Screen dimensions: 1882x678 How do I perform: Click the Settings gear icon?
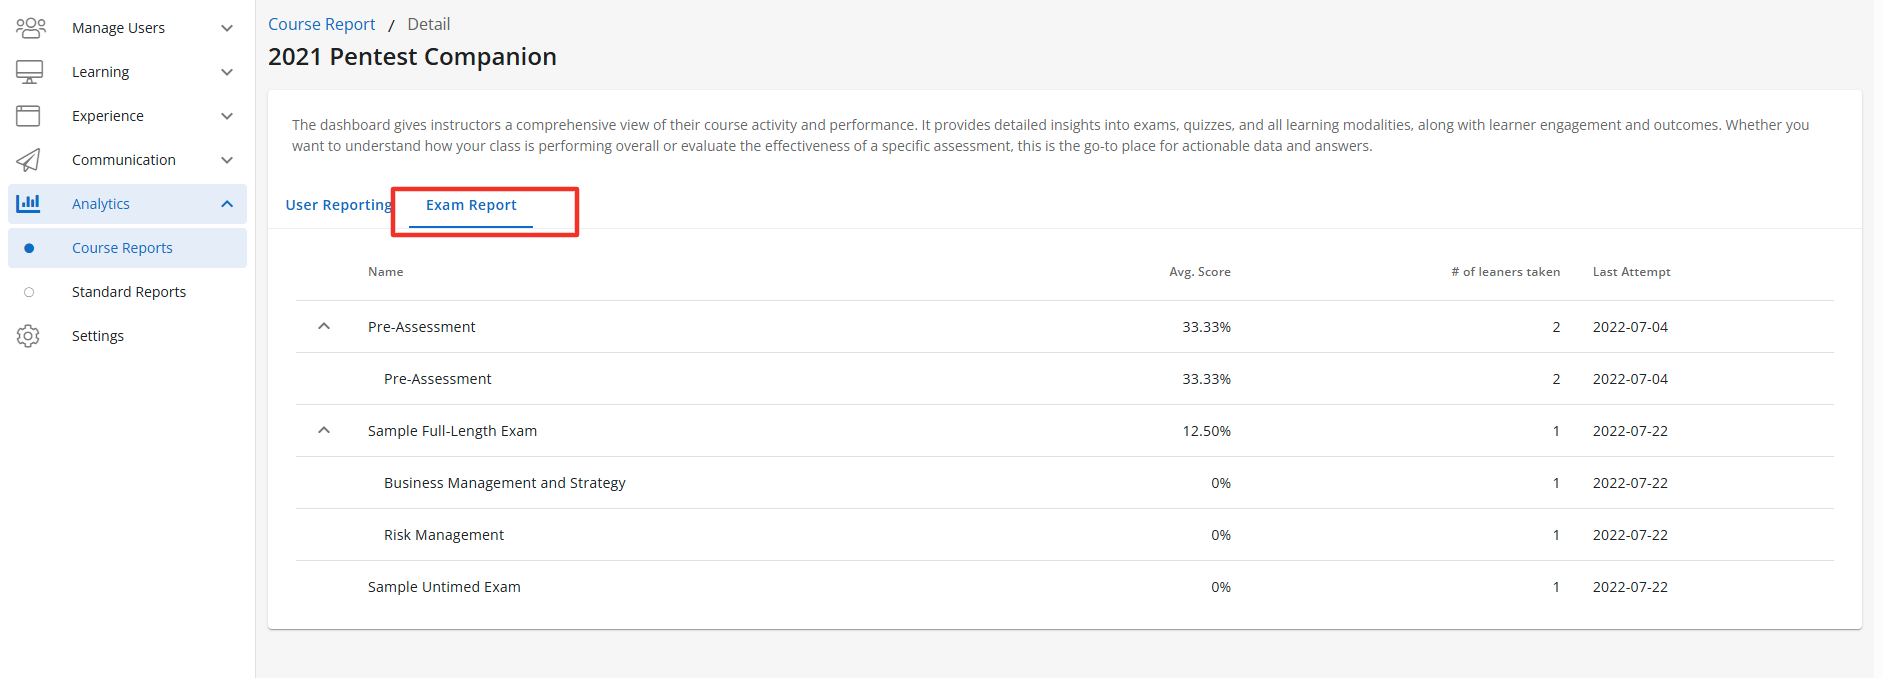click(28, 336)
